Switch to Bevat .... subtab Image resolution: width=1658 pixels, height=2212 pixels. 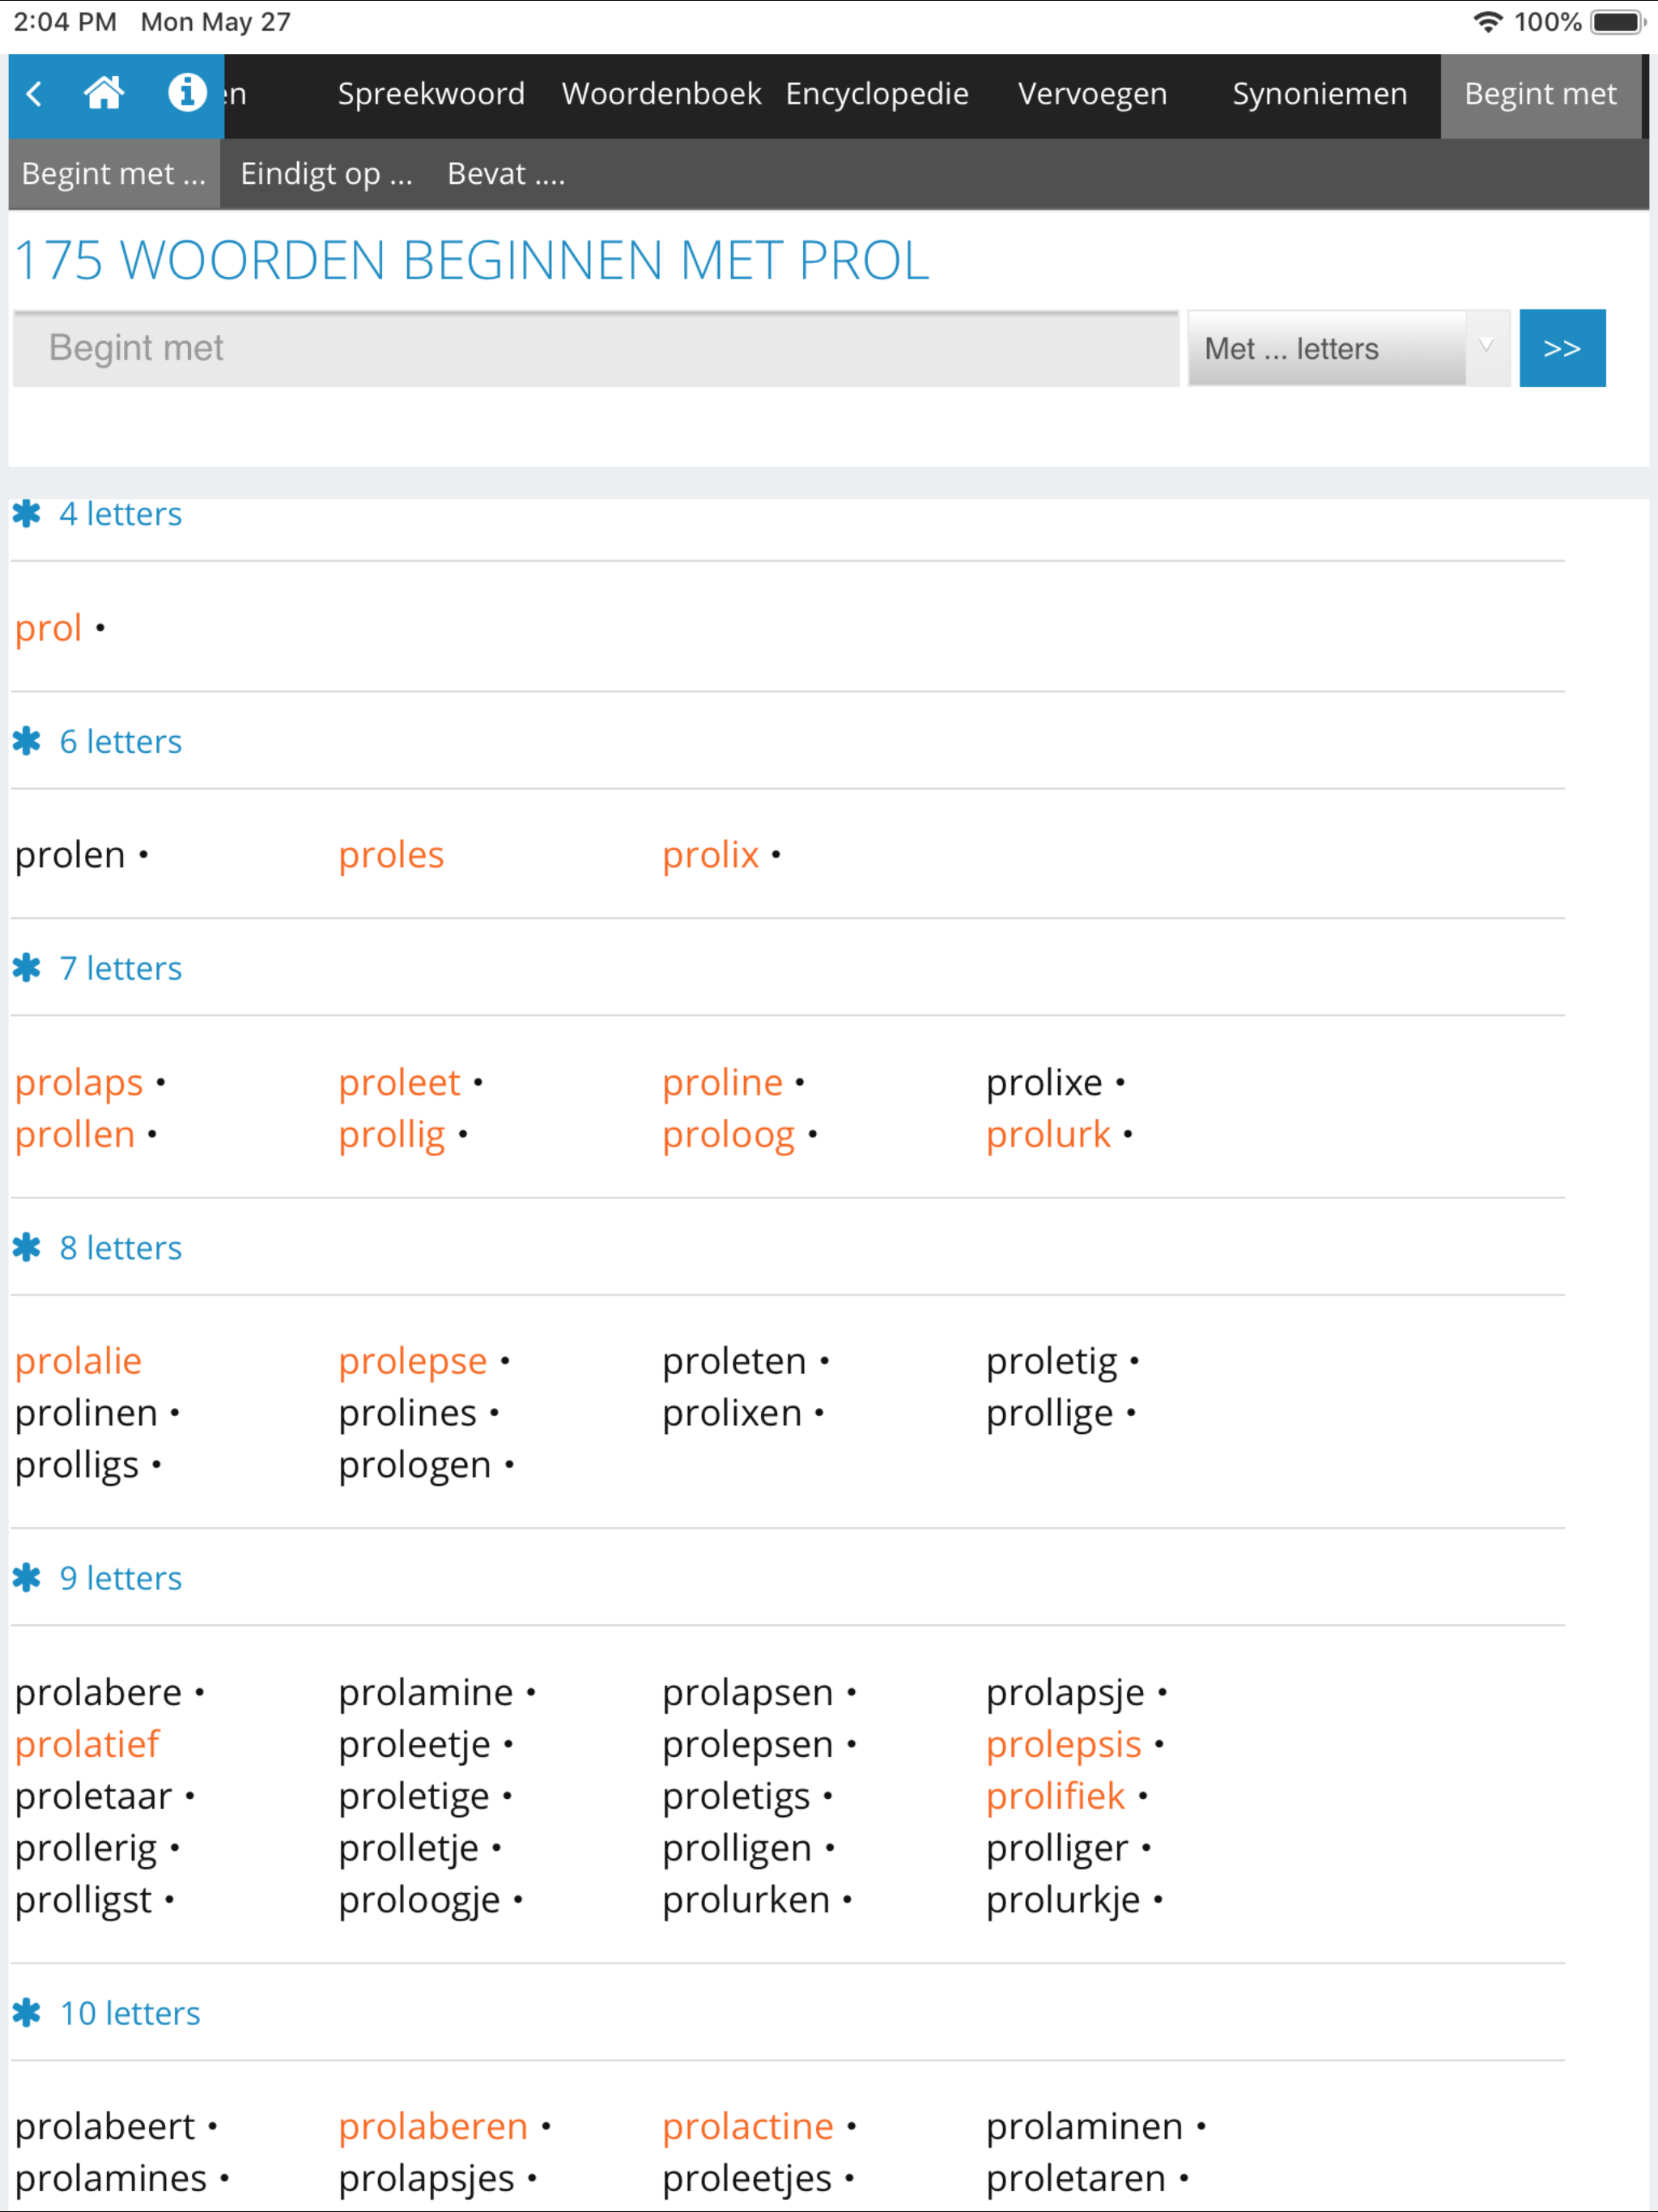[506, 174]
